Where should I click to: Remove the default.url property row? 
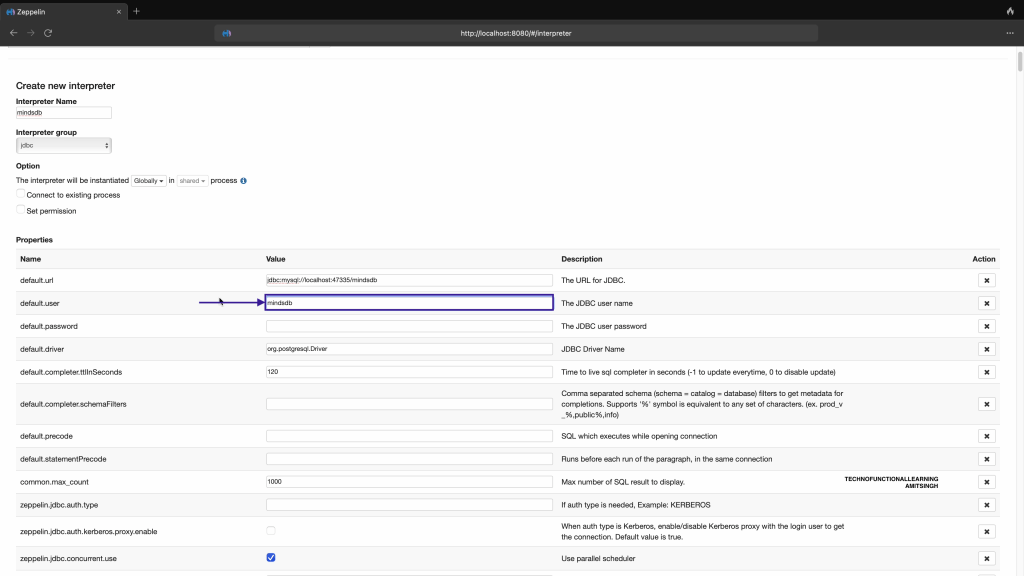point(985,281)
